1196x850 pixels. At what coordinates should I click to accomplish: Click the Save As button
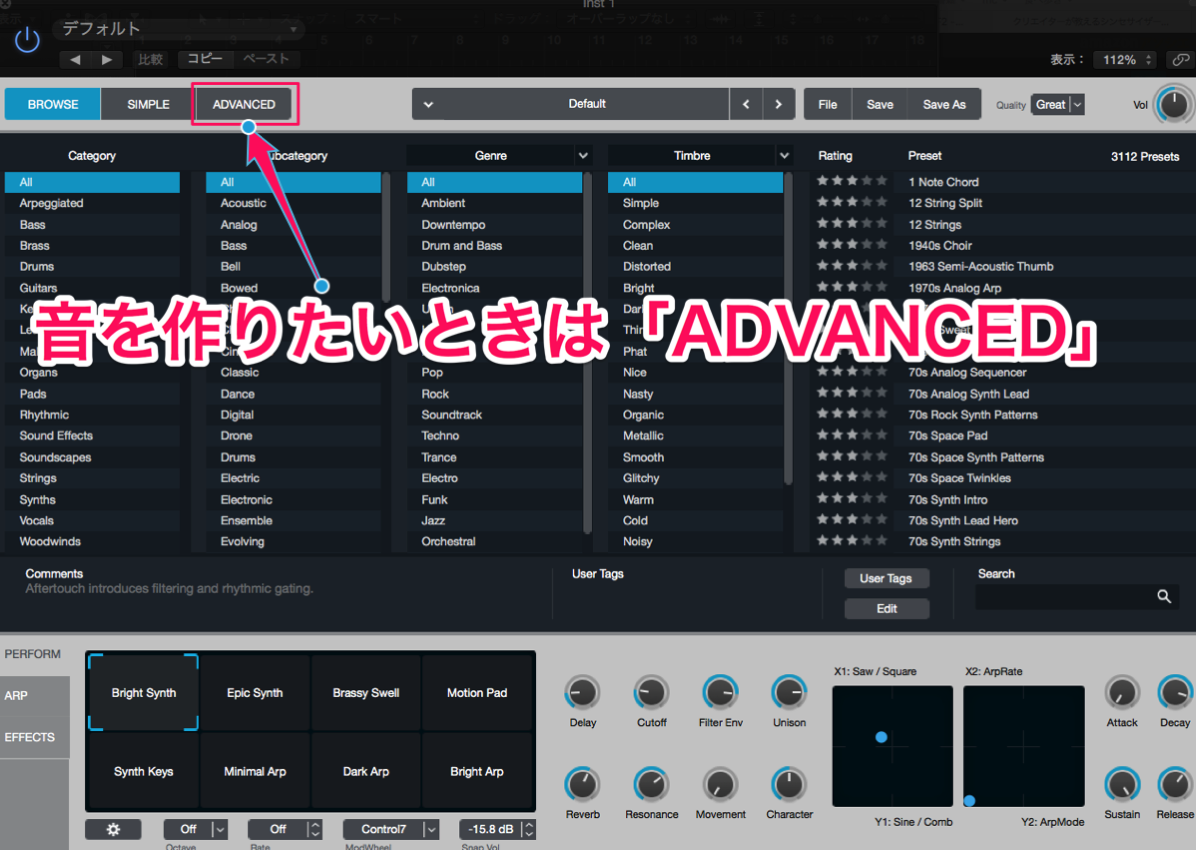click(944, 105)
